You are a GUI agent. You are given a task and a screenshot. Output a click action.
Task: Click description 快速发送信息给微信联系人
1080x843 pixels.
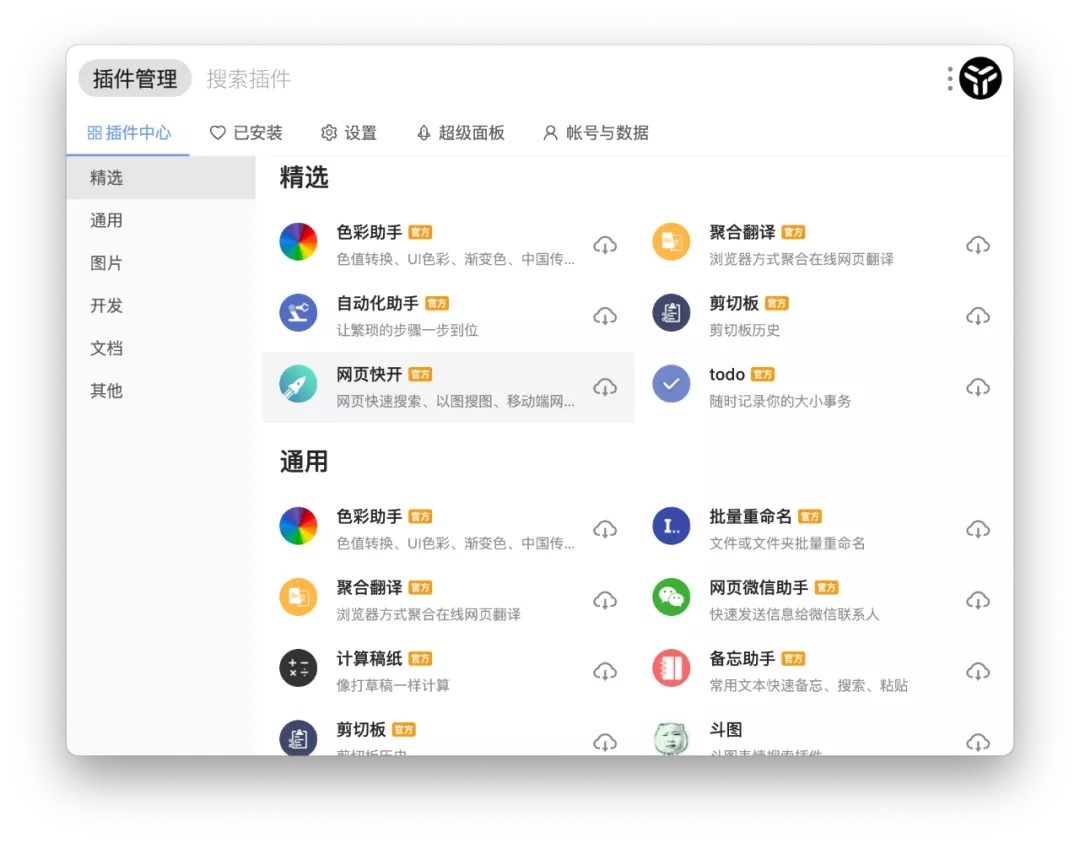pyautogui.click(x=794, y=614)
